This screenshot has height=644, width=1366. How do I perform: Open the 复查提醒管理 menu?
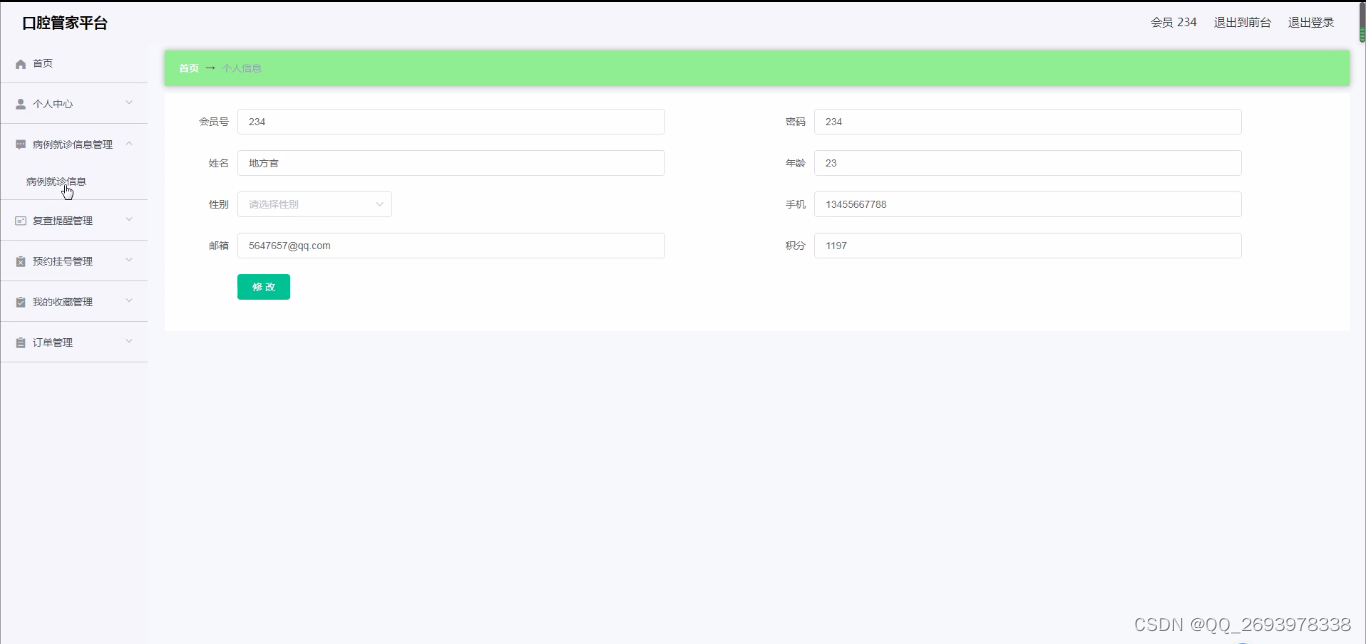74,221
